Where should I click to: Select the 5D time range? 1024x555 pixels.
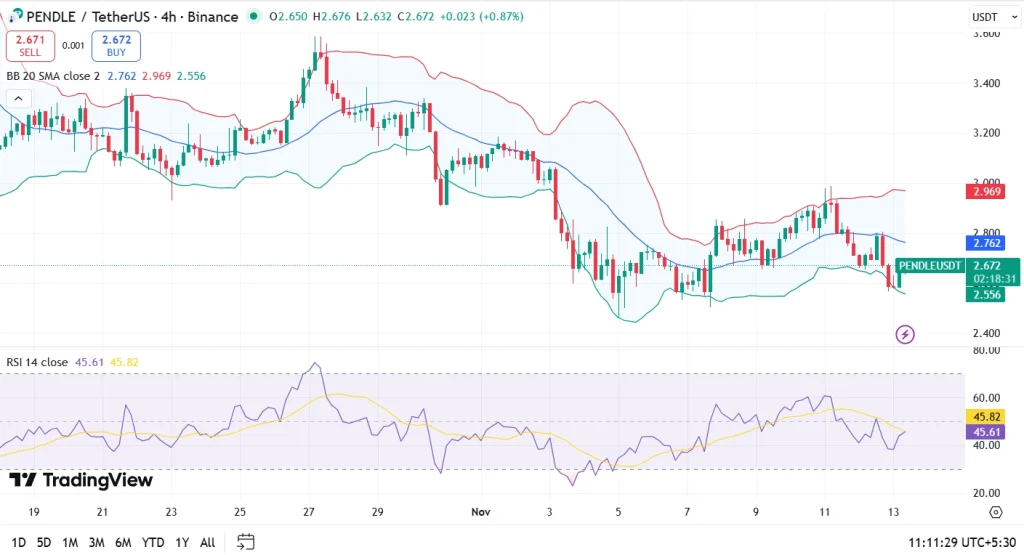(44, 542)
